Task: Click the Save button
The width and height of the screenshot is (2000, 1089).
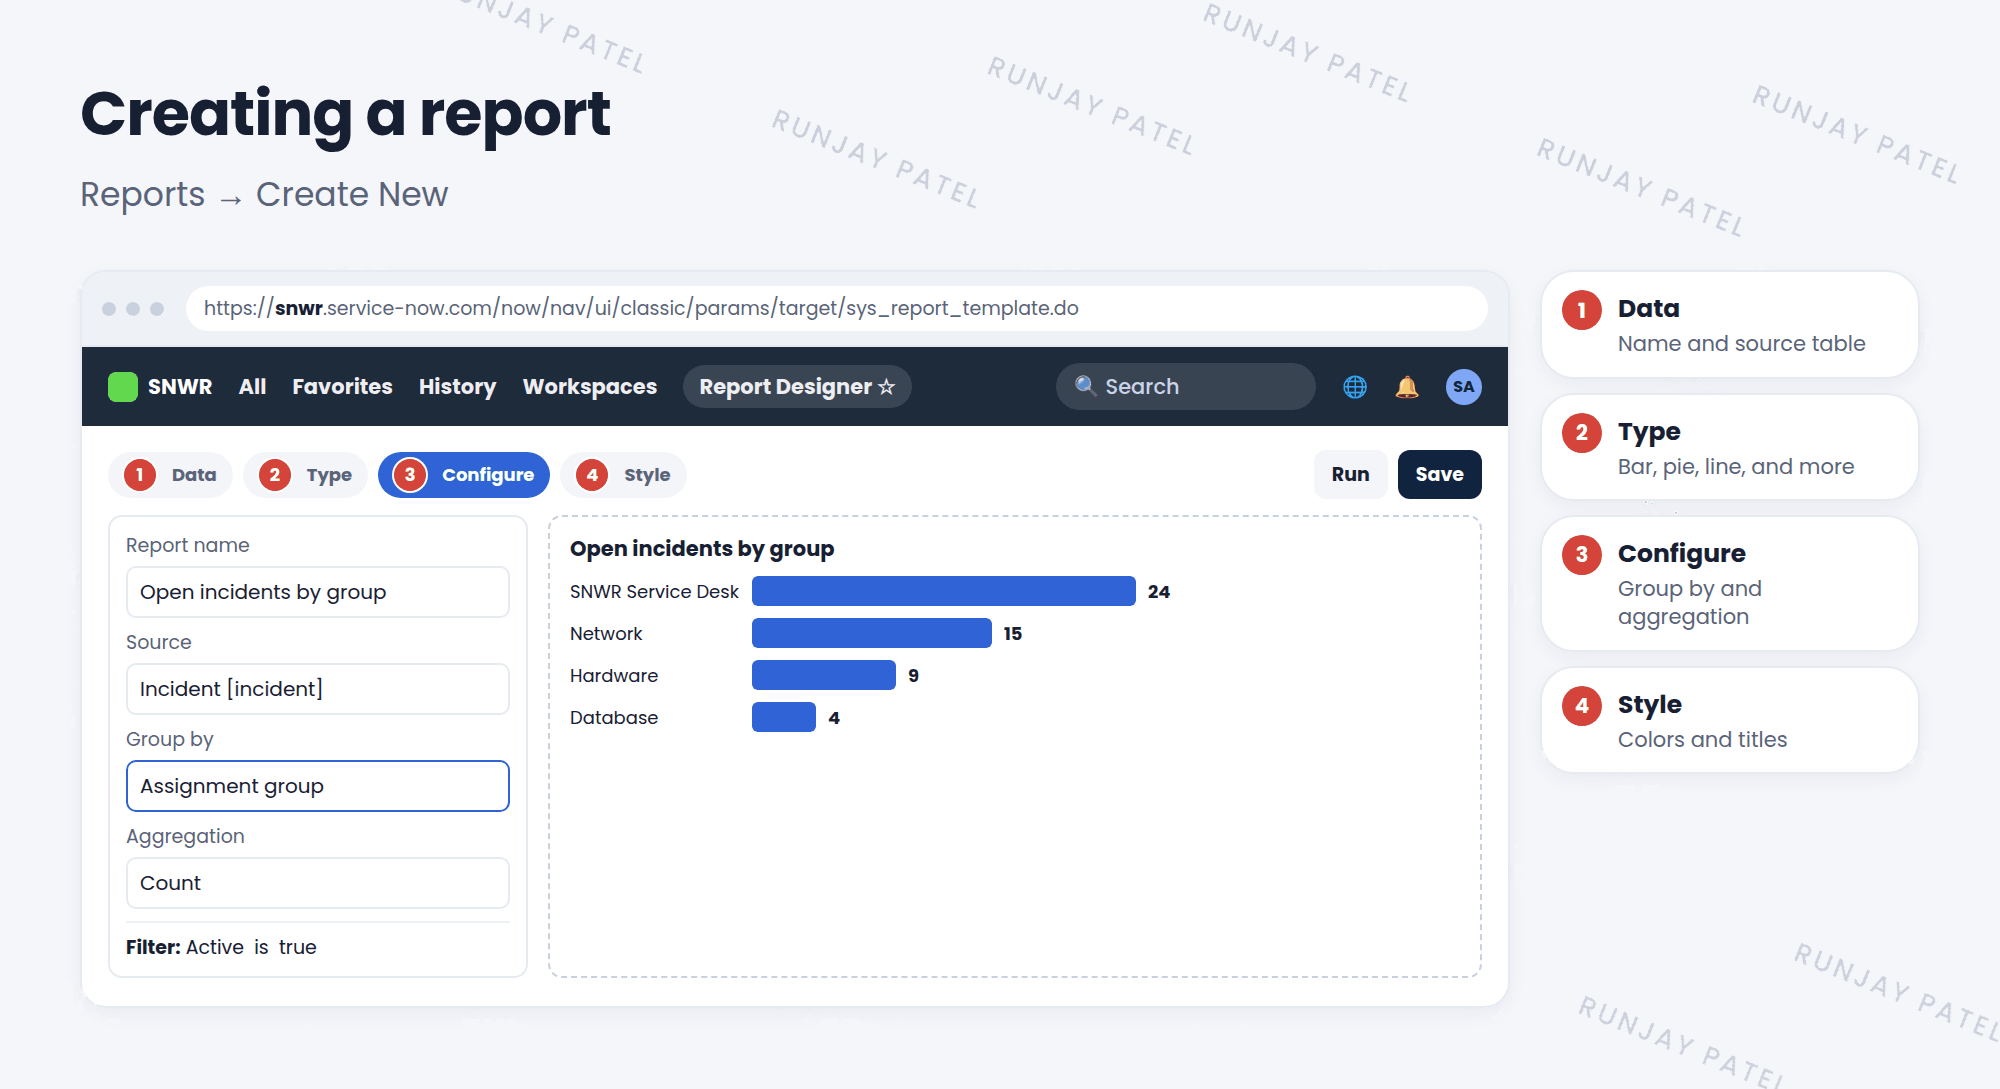Action: click(x=1439, y=474)
